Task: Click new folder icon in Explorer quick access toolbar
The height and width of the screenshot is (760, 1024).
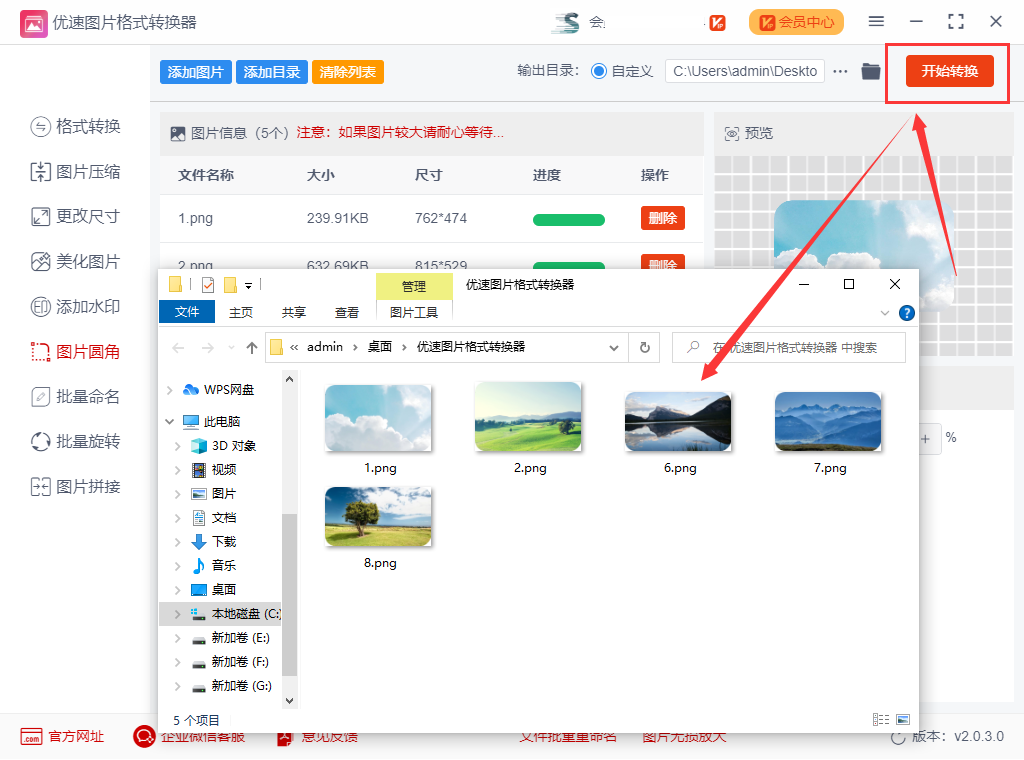Action: tap(230, 285)
